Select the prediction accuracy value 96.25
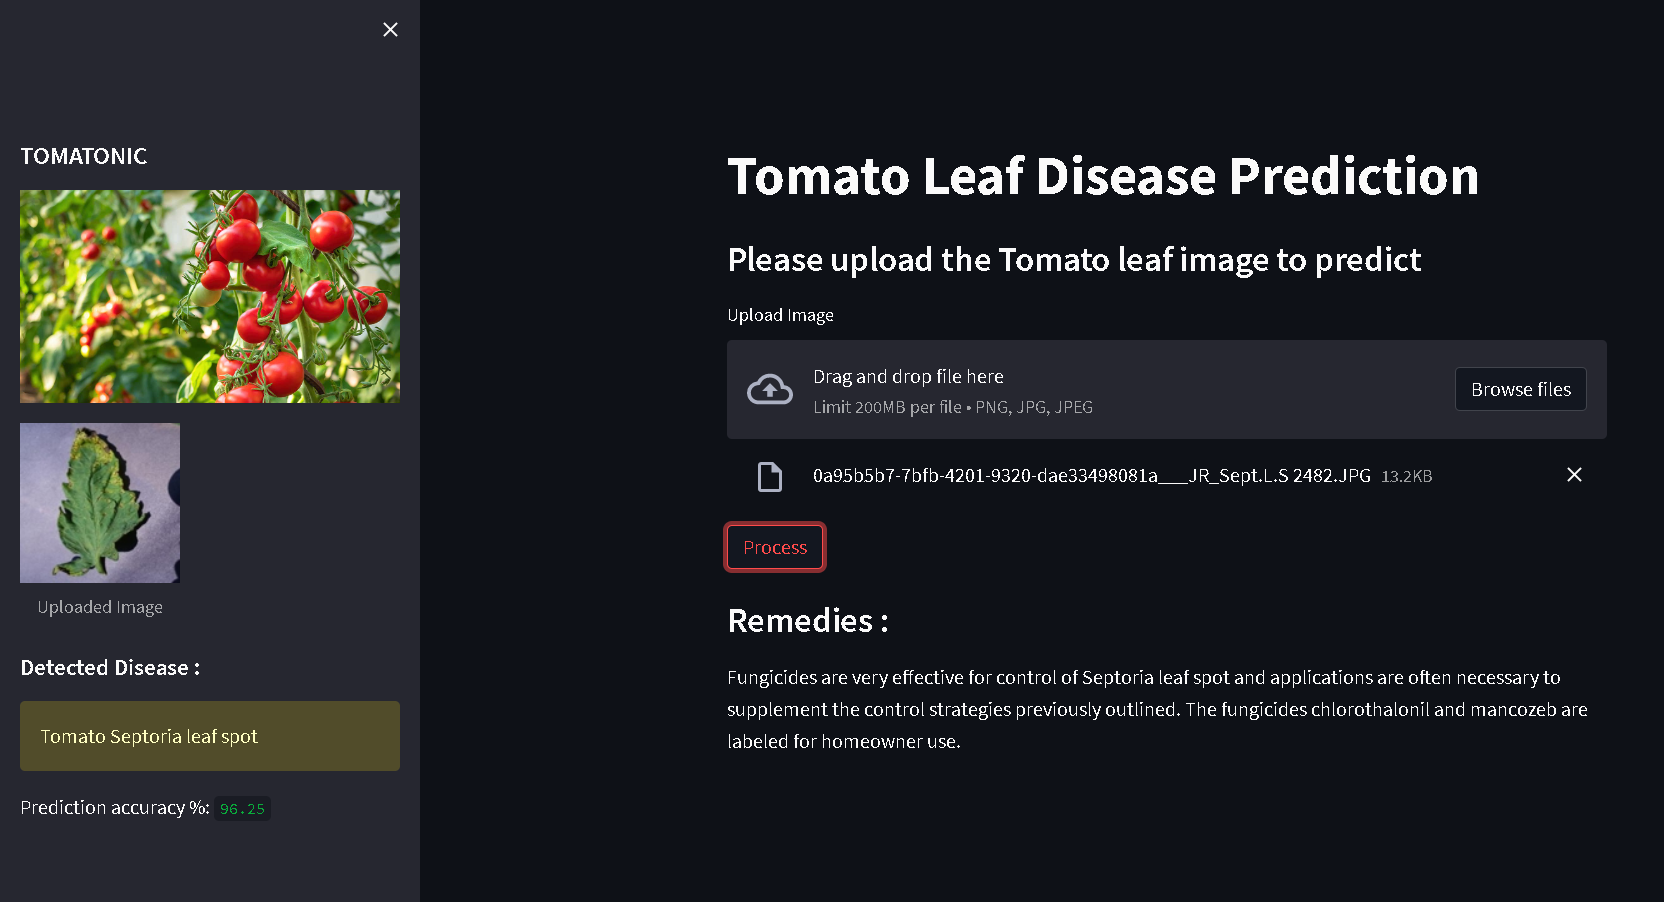This screenshot has height=902, width=1664. tap(241, 808)
